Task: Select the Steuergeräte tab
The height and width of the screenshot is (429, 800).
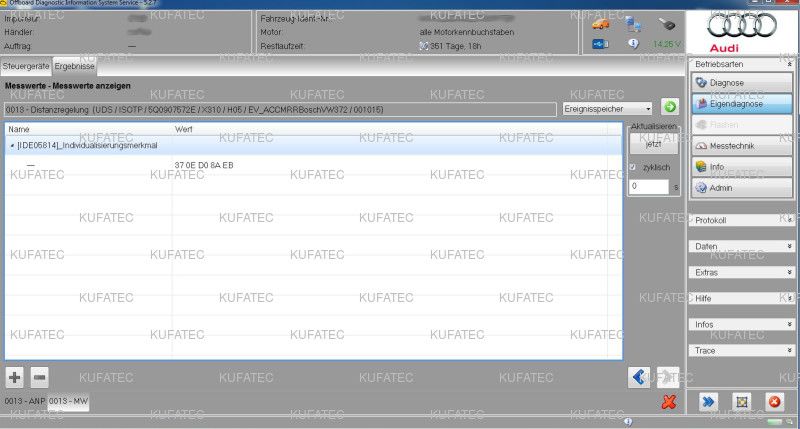Action: [x=26, y=66]
